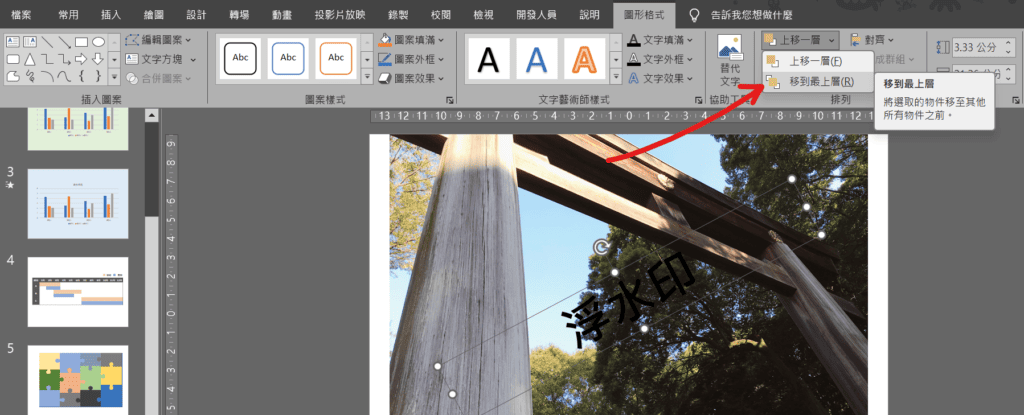
Task: Open the 文字藝術師樣式 group dialog launcher
Action: coord(697,100)
